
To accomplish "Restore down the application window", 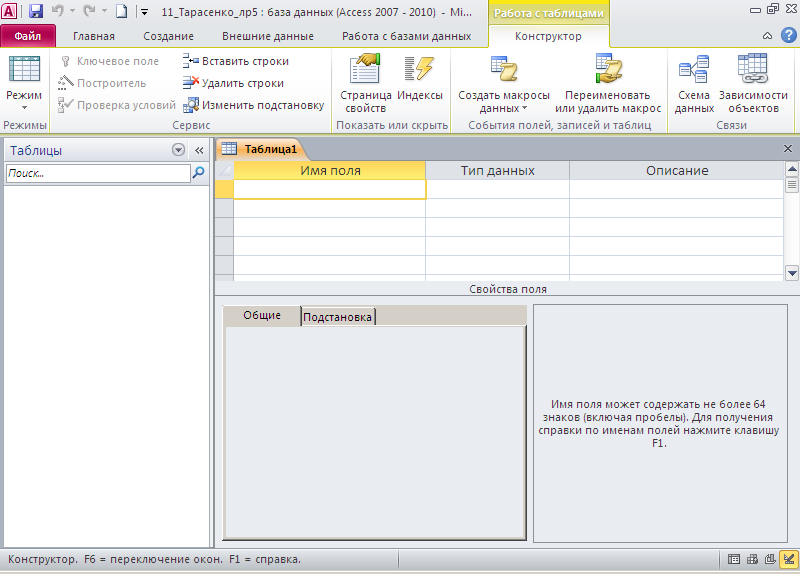I will 773,9.
